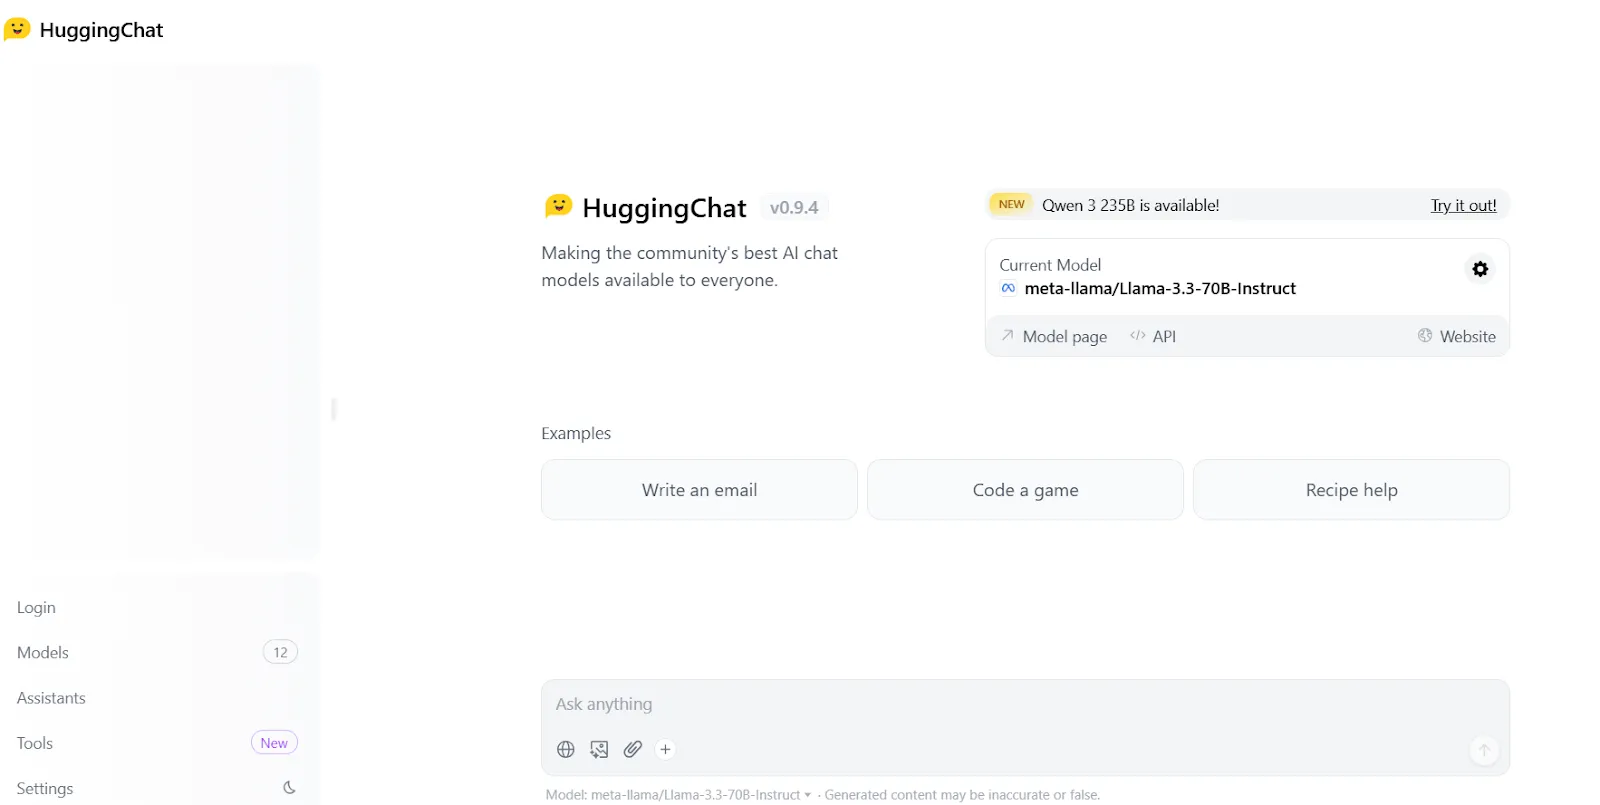This screenshot has height=805, width=1600.
Task: Click the NEW tag in announcement banner
Action: tap(1011, 204)
